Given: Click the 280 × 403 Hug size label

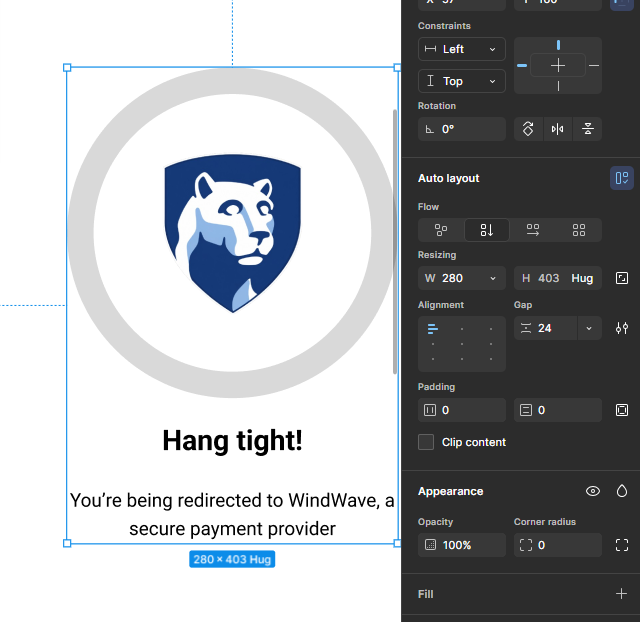Looking at the screenshot, I should (232, 560).
